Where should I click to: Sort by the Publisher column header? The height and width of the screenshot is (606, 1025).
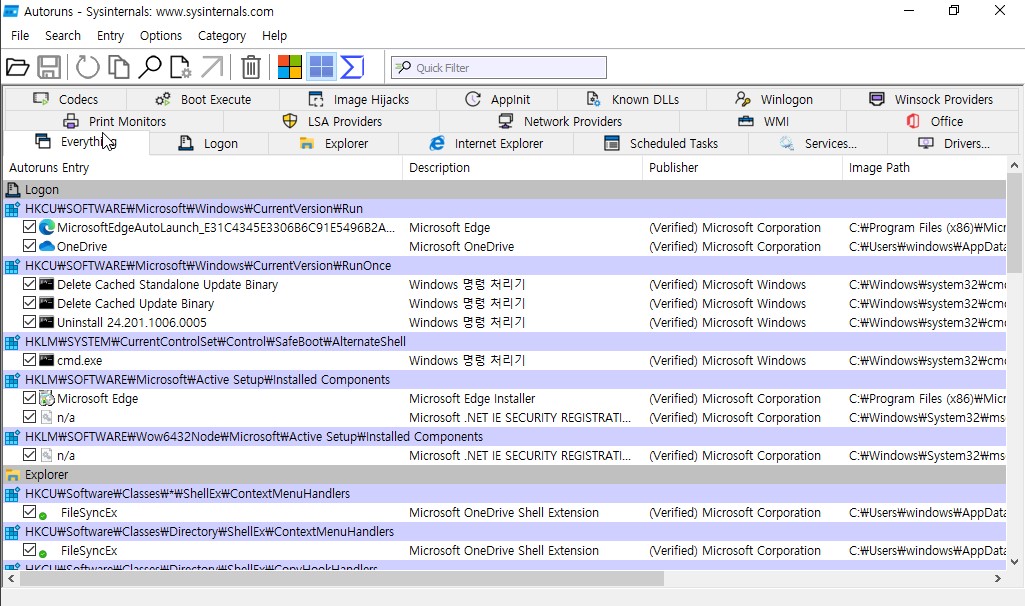click(743, 168)
